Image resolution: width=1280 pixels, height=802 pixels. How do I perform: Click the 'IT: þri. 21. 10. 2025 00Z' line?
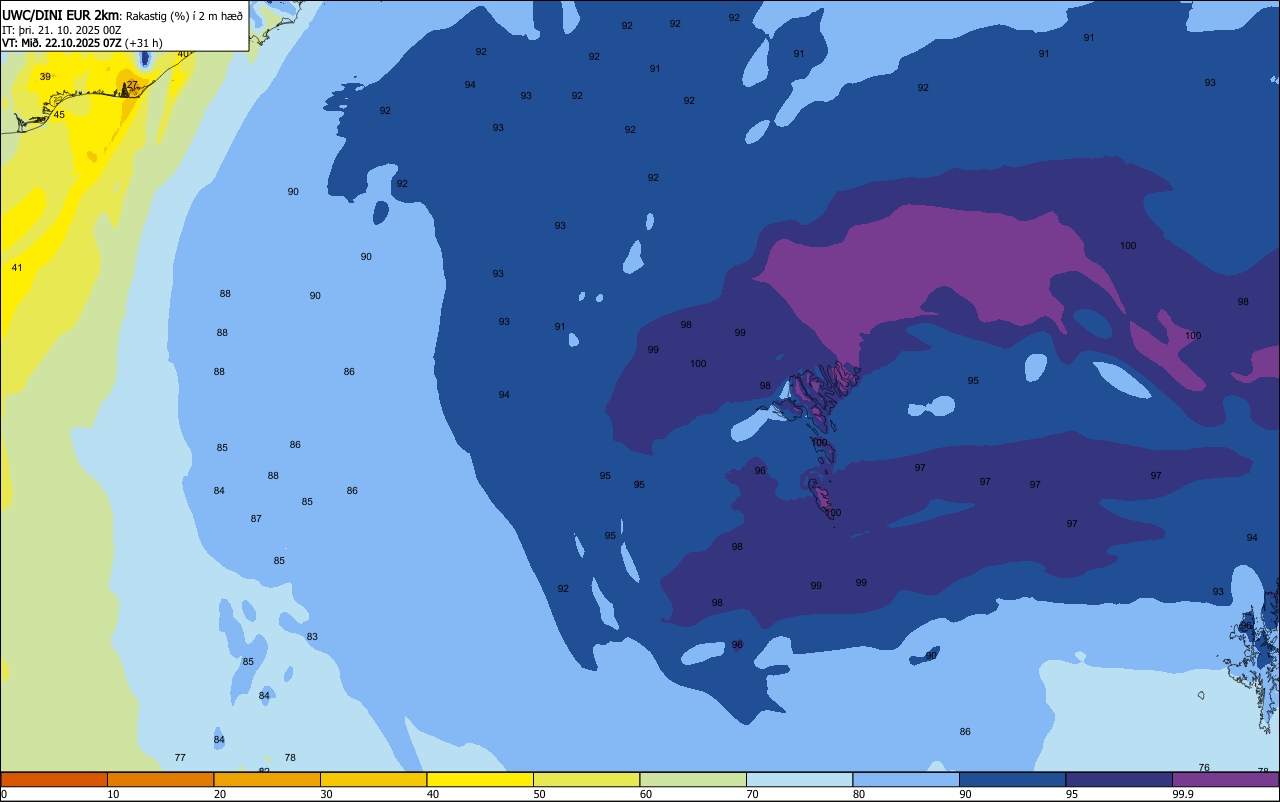[62, 30]
